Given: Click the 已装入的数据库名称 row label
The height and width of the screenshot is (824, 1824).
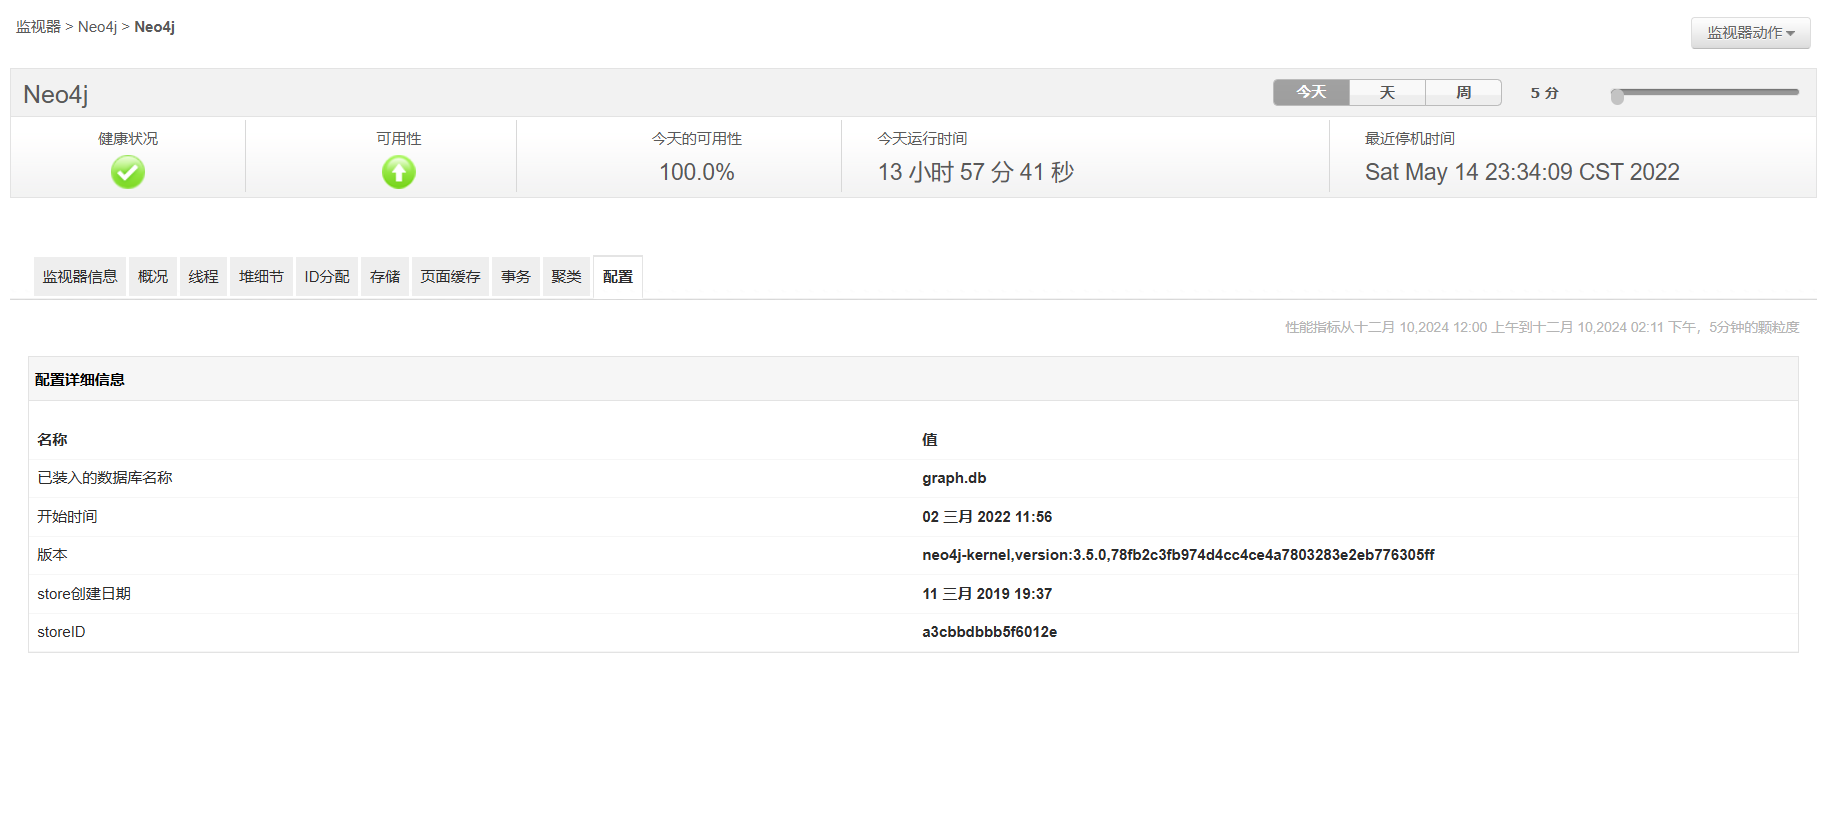Looking at the screenshot, I should (x=105, y=478).
